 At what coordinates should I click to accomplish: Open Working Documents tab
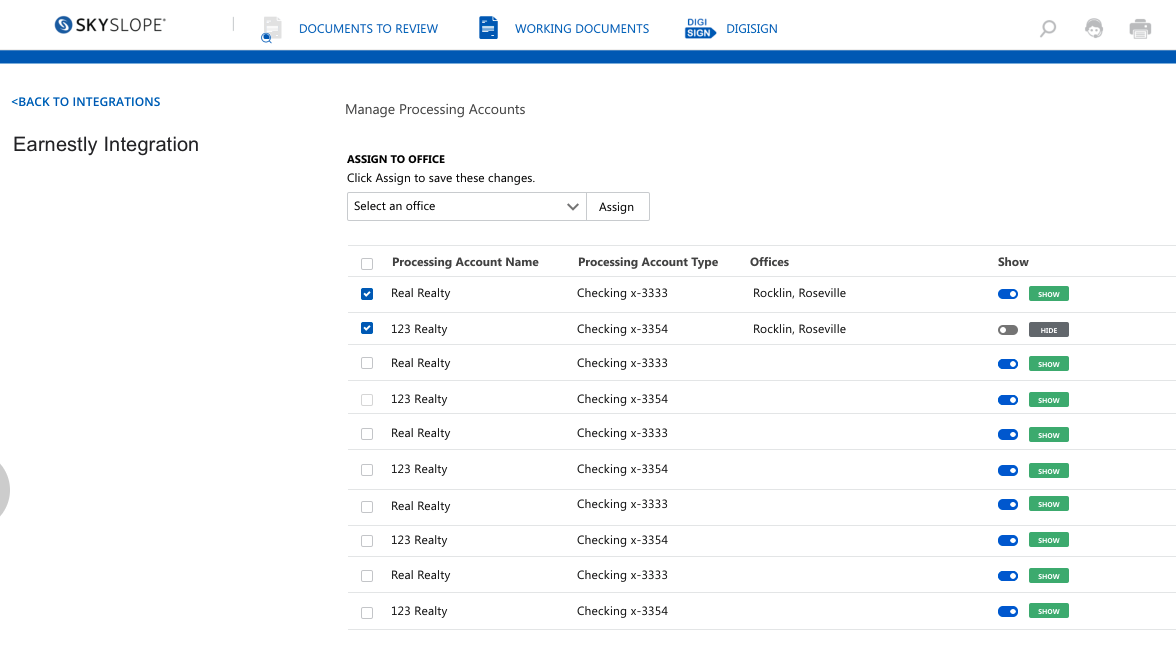(x=582, y=29)
